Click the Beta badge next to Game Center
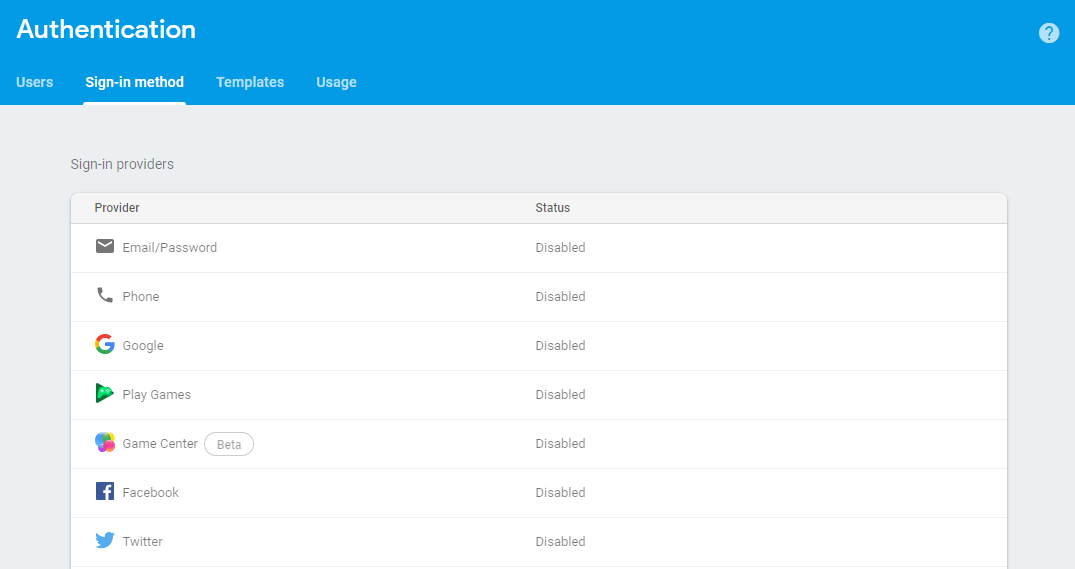The height and width of the screenshot is (569, 1075). tap(229, 444)
